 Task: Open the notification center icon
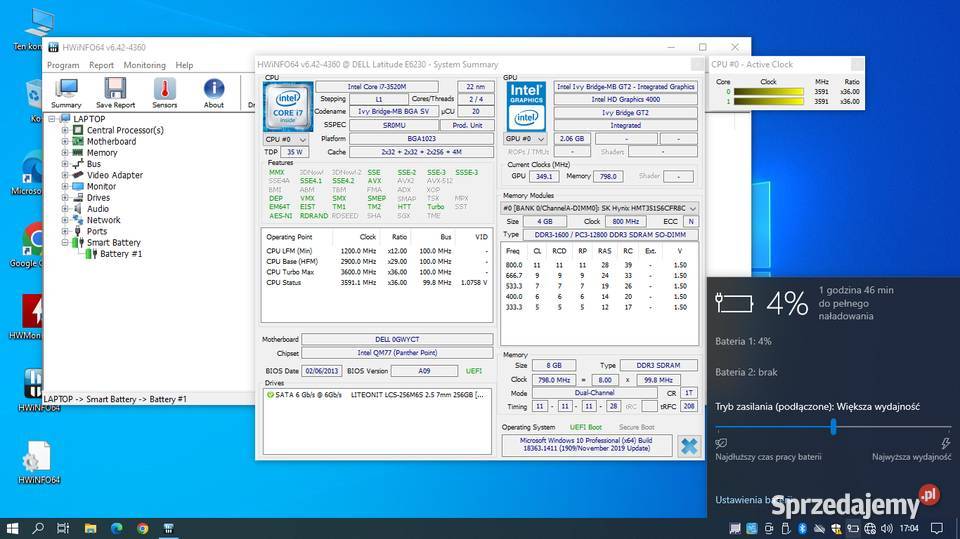tap(937, 528)
